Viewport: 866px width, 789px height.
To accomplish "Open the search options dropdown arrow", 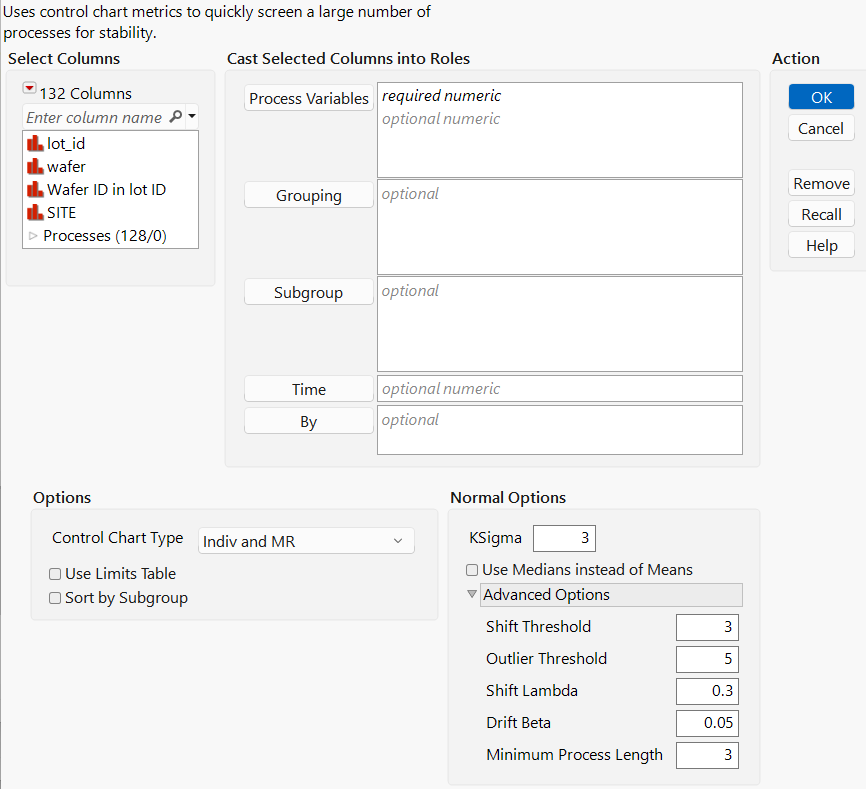I will click(192, 117).
